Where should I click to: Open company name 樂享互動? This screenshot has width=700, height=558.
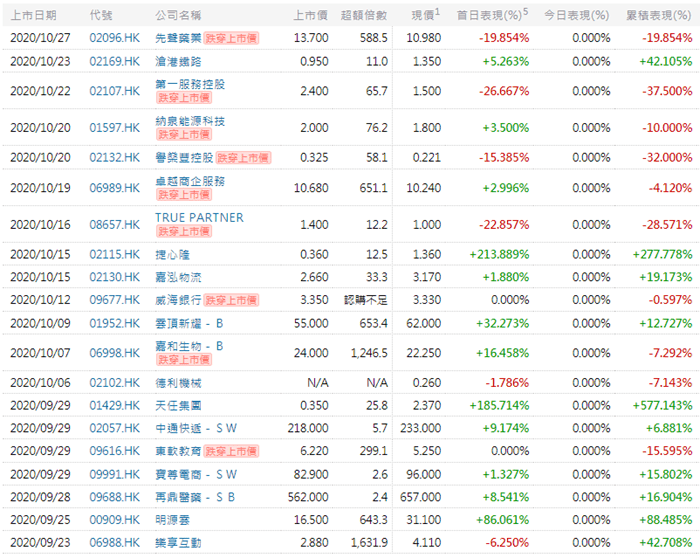[178, 543]
